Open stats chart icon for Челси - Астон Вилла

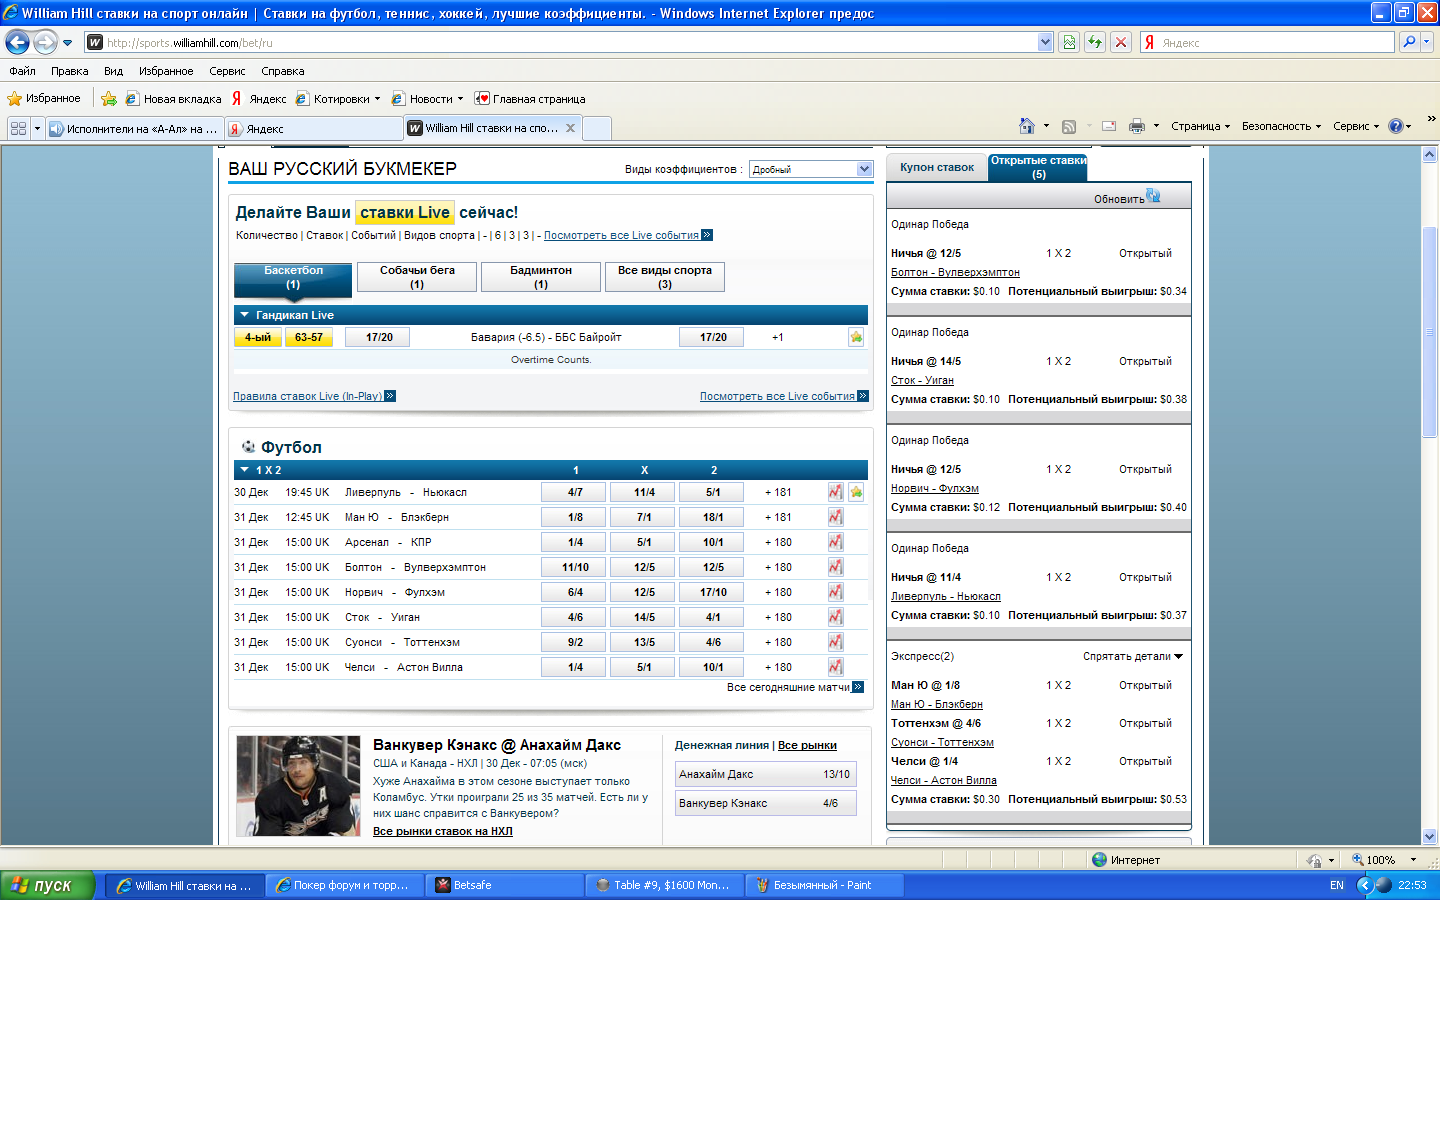(835, 667)
